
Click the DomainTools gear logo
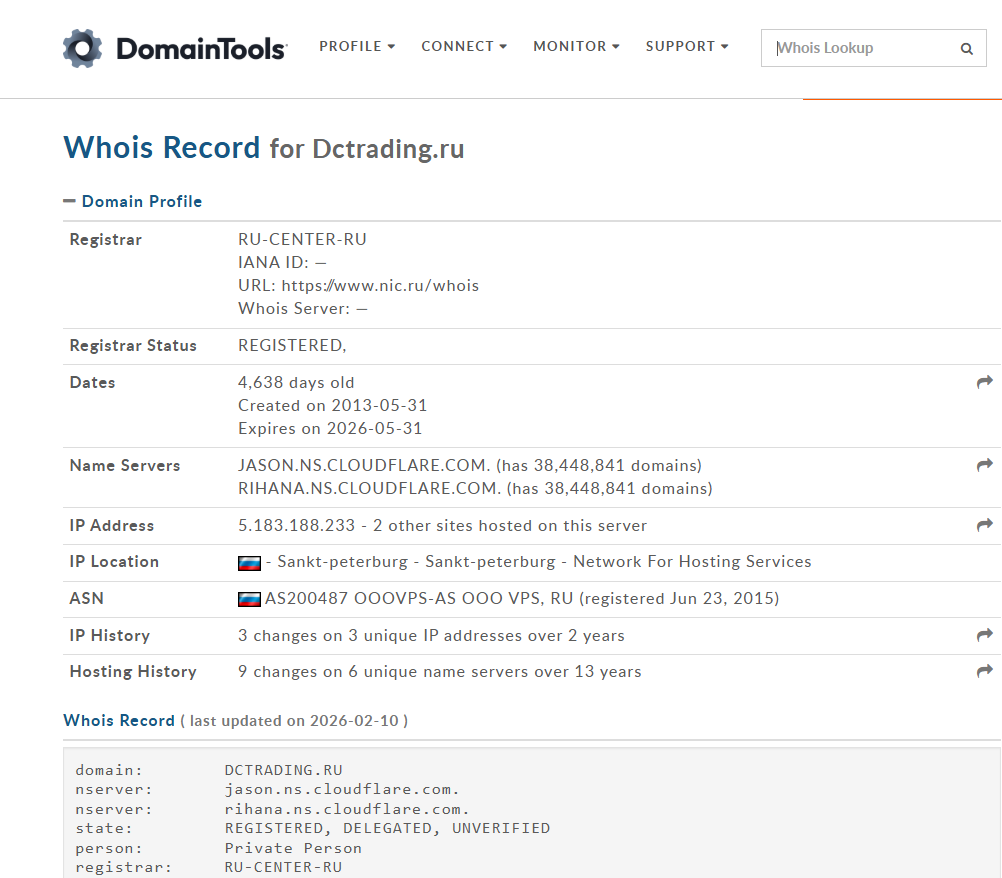coord(82,48)
